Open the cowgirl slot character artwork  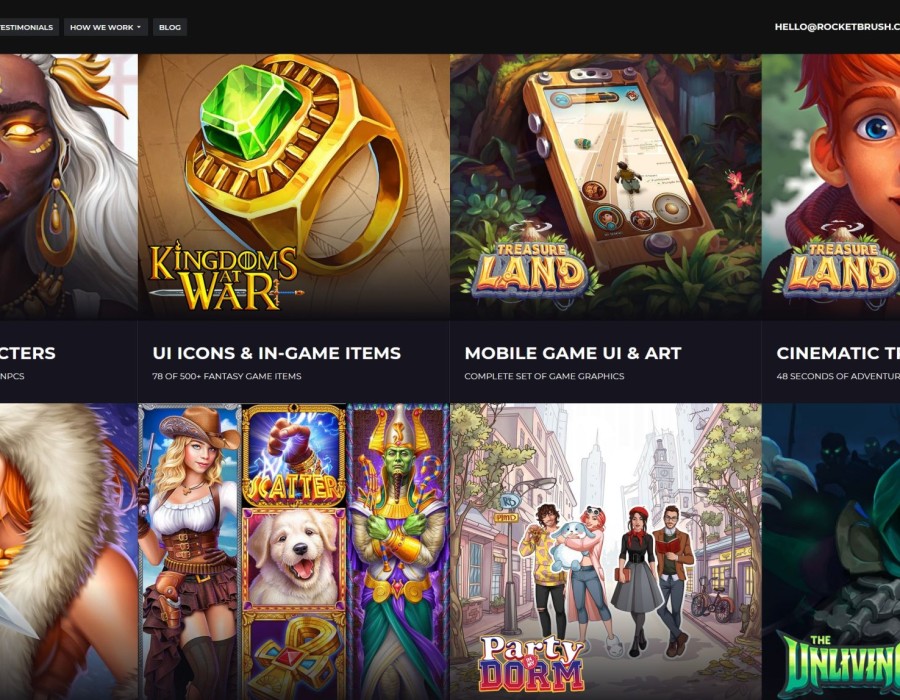[189, 552]
